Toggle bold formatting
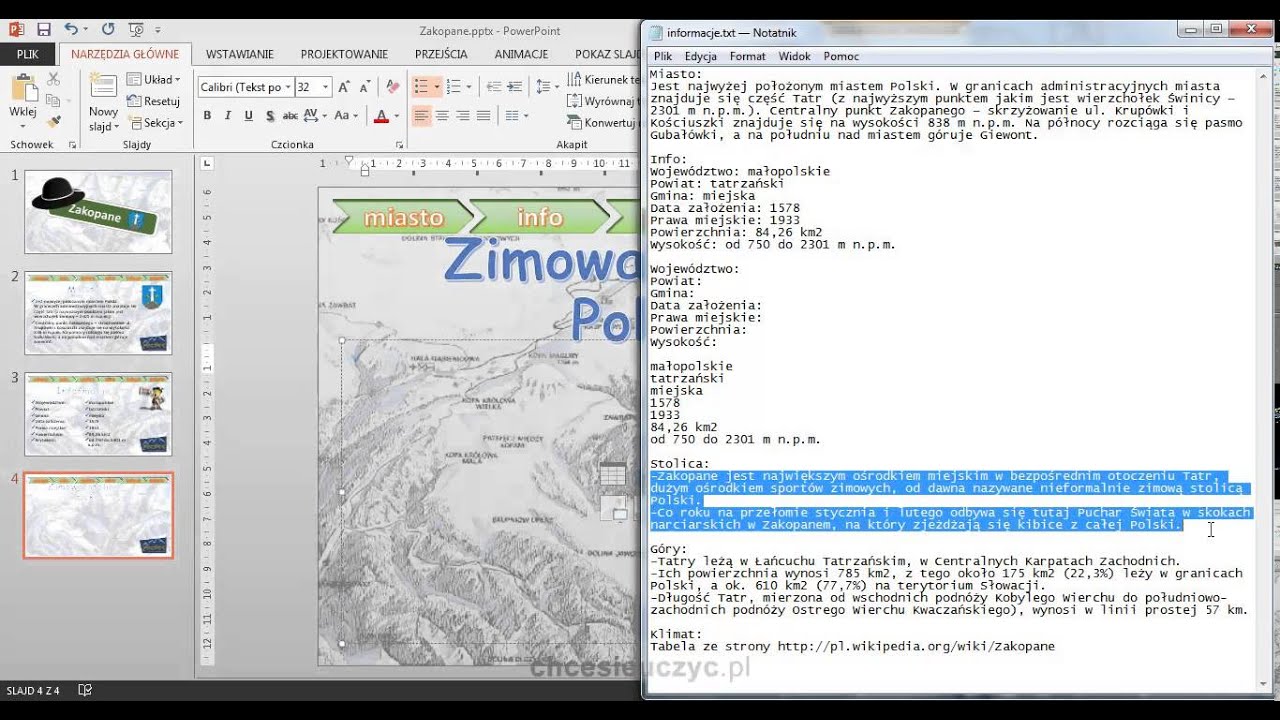The image size is (1280, 720). tap(207, 116)
